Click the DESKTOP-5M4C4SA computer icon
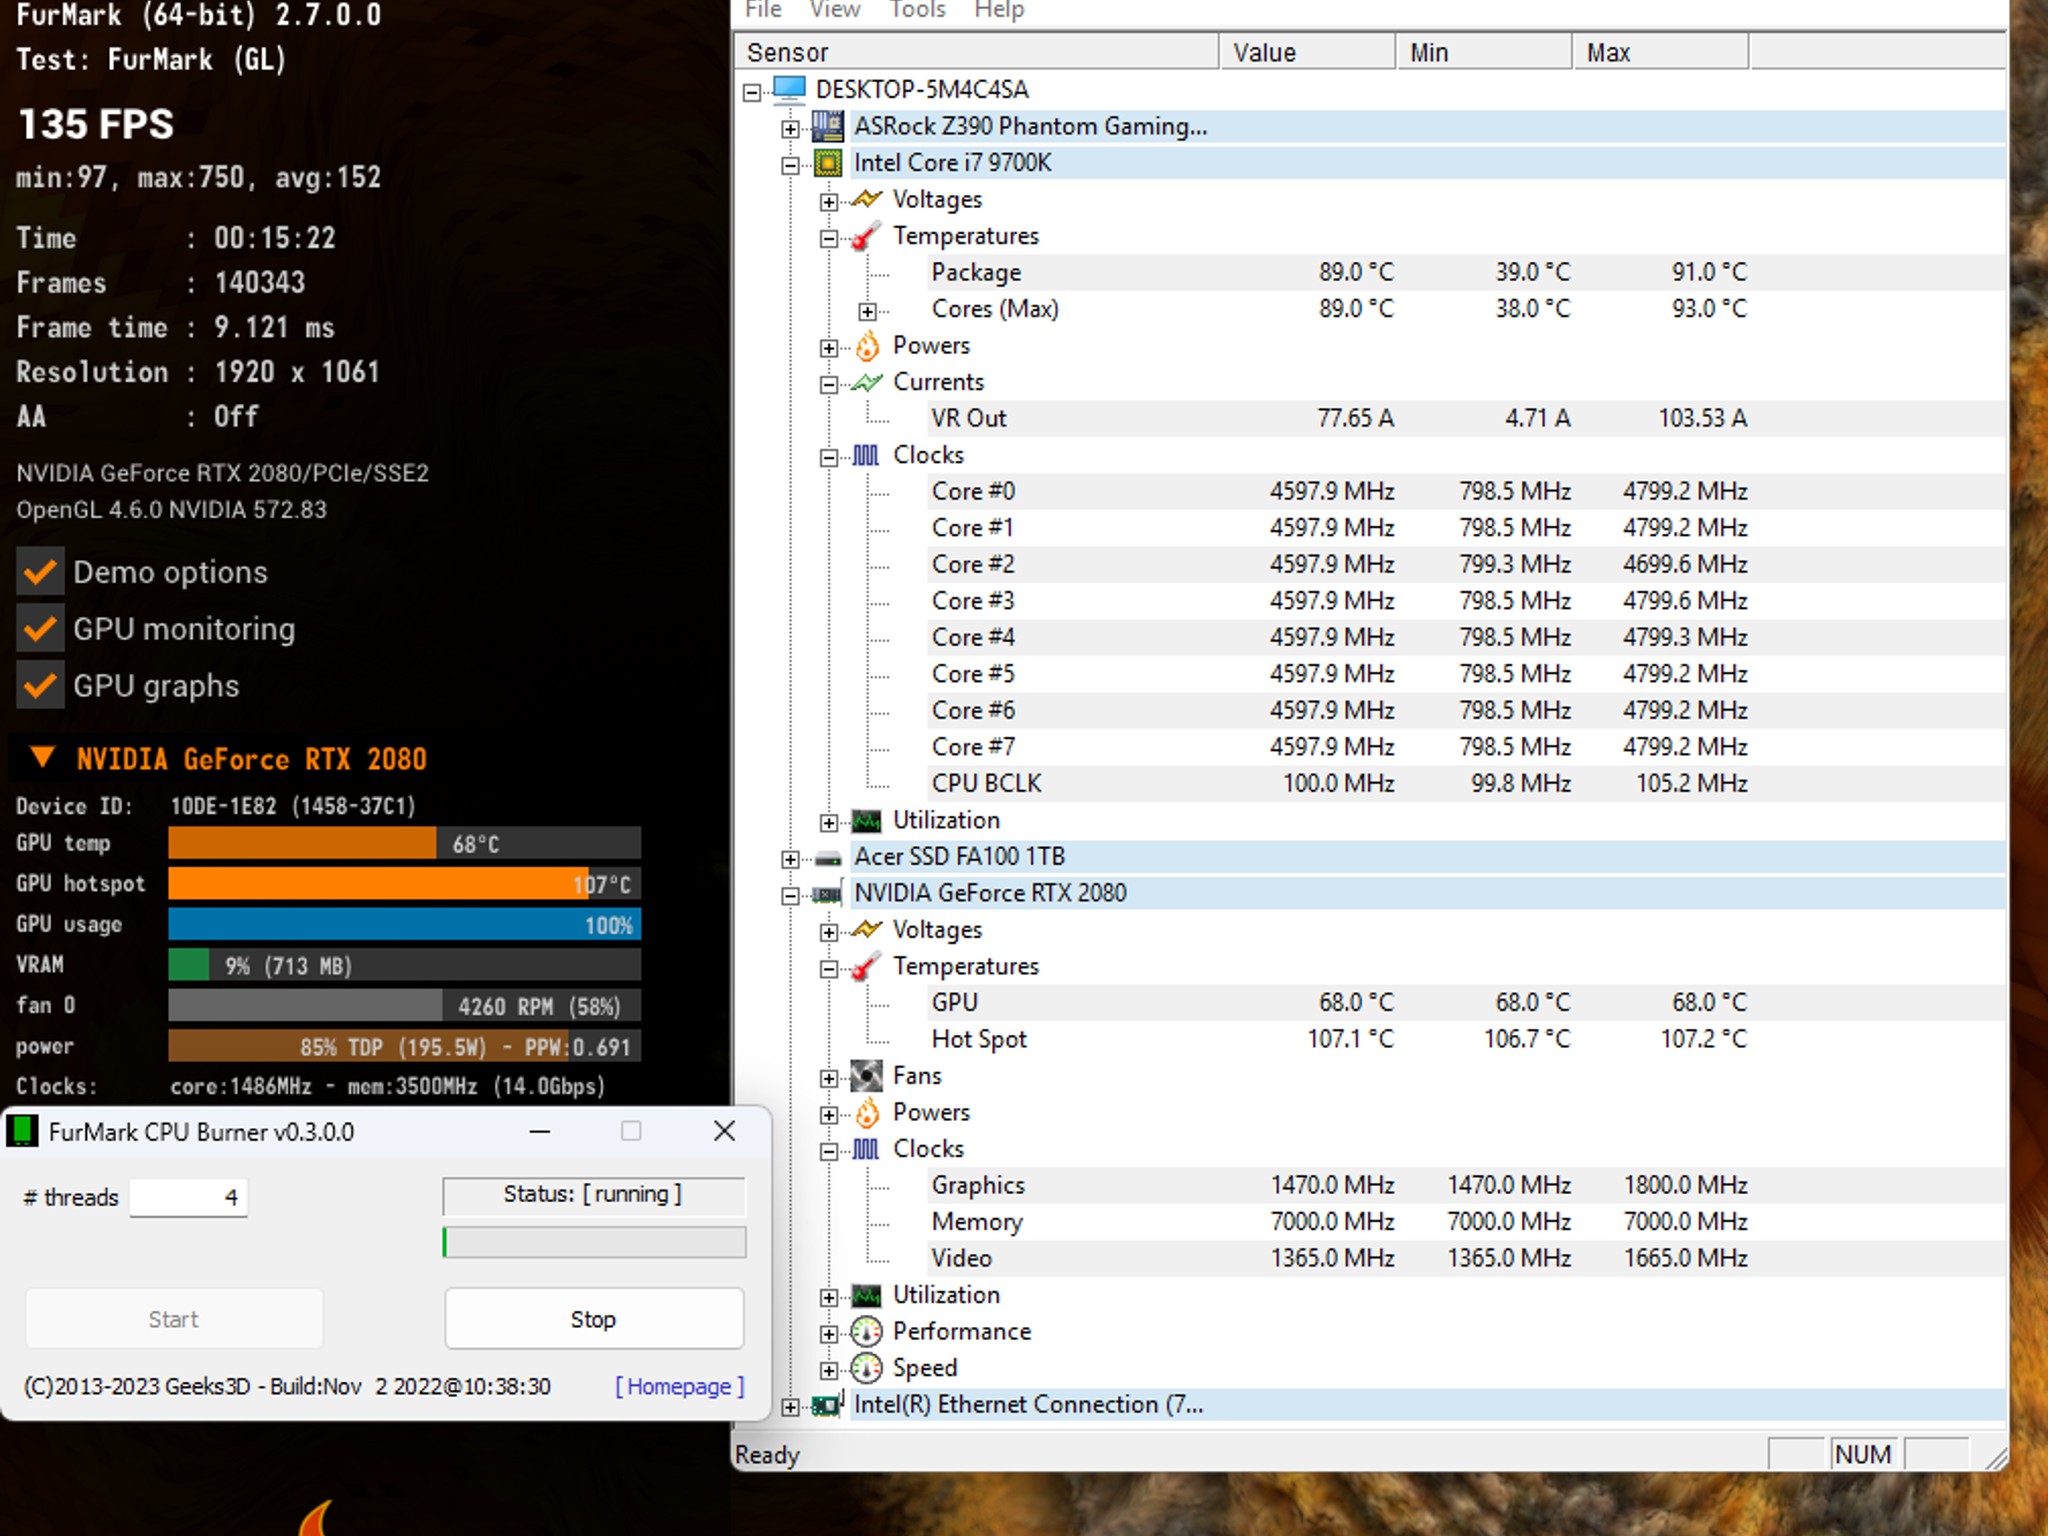The image size is (2048, 1536). (789, 90)
